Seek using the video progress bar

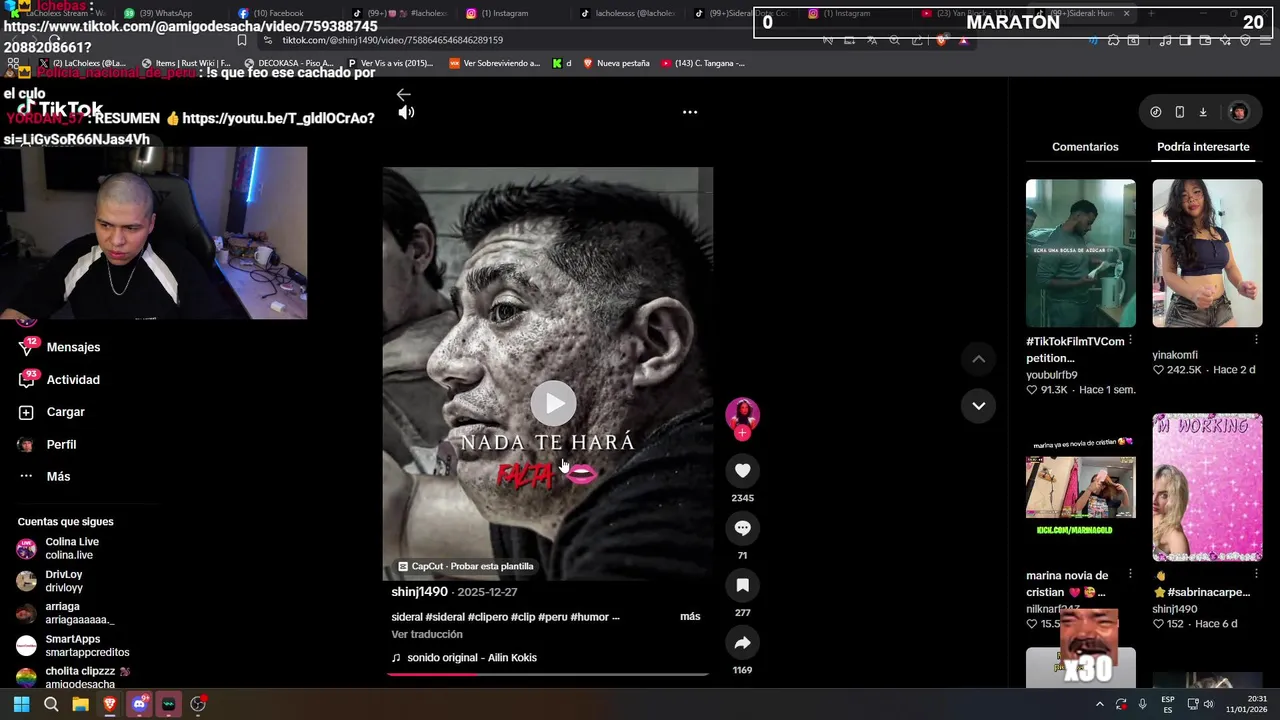pos(548,674)
